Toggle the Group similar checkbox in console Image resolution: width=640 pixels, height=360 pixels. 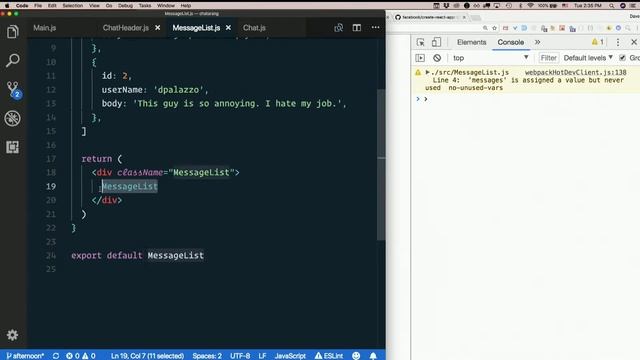point(622,58)
